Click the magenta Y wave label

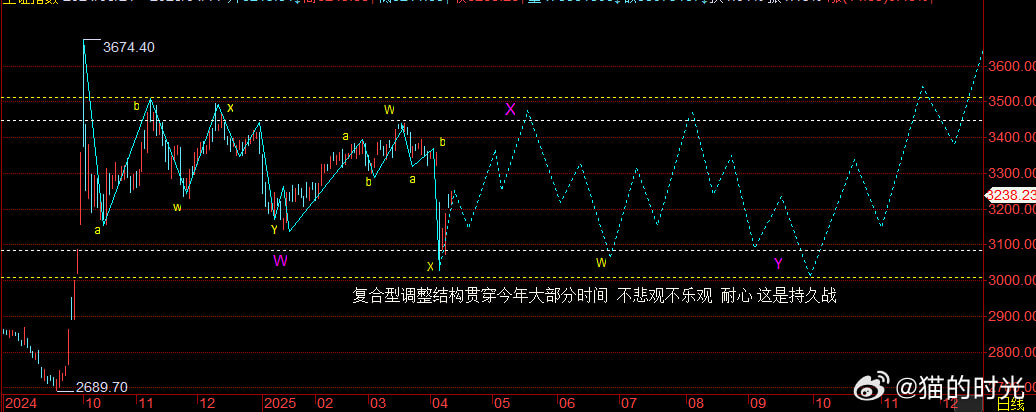777,263
